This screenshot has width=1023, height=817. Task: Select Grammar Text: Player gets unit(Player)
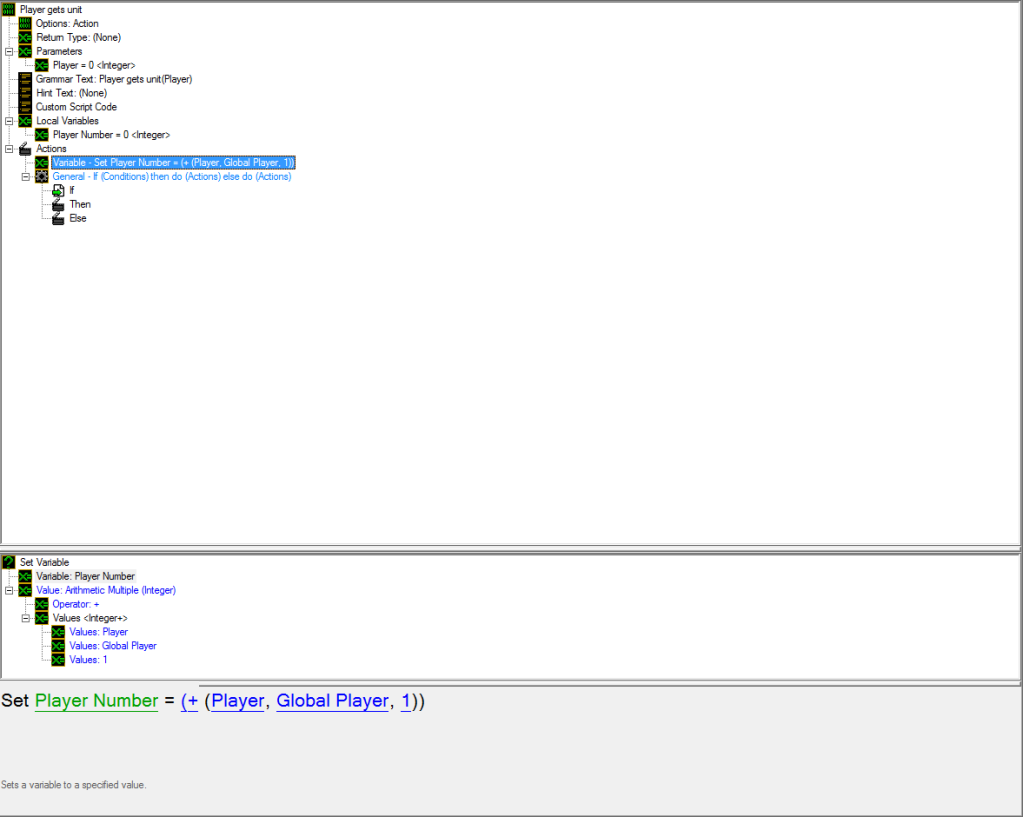(114, 79)
